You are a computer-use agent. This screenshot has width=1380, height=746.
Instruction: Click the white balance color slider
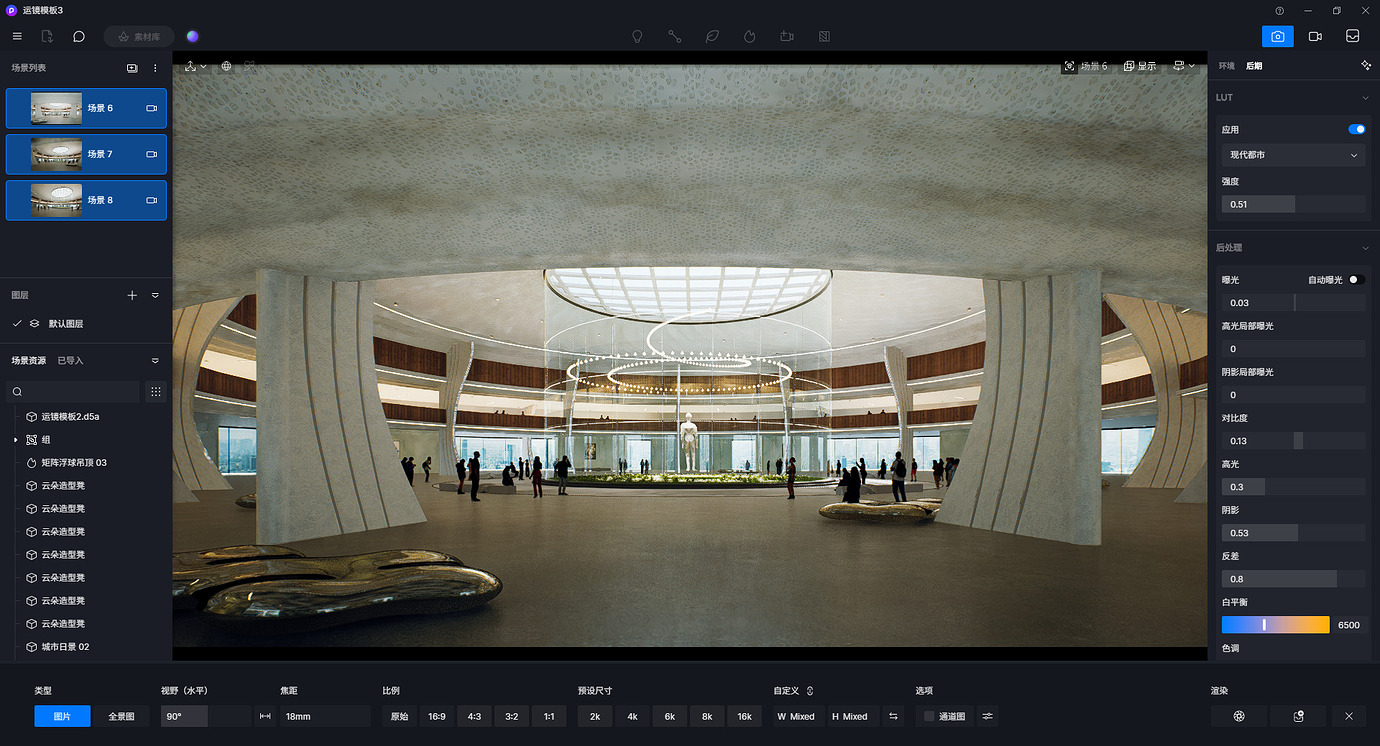(x=1275, y=625)
